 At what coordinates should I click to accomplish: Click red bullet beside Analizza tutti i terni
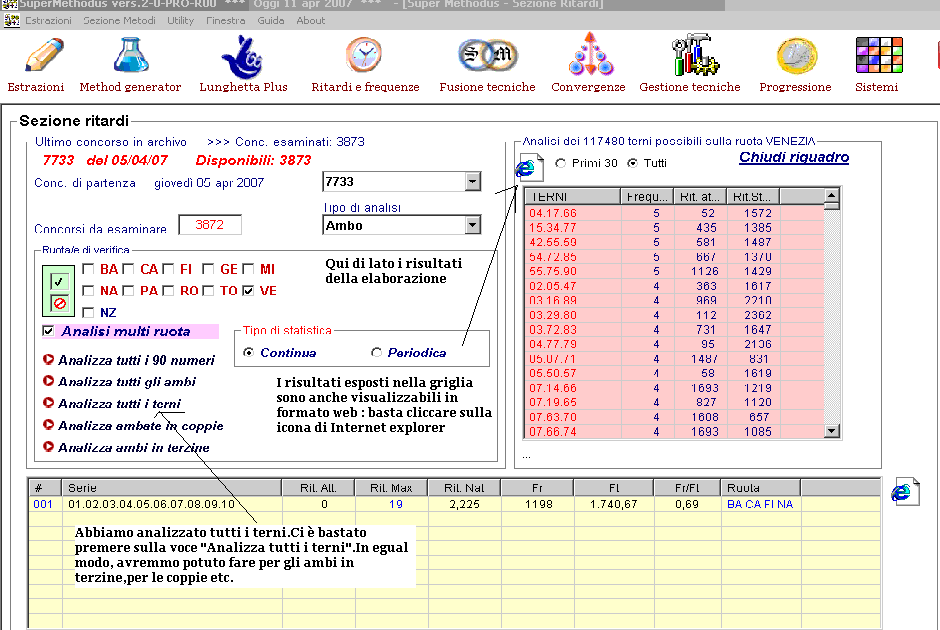pos(49,403)
